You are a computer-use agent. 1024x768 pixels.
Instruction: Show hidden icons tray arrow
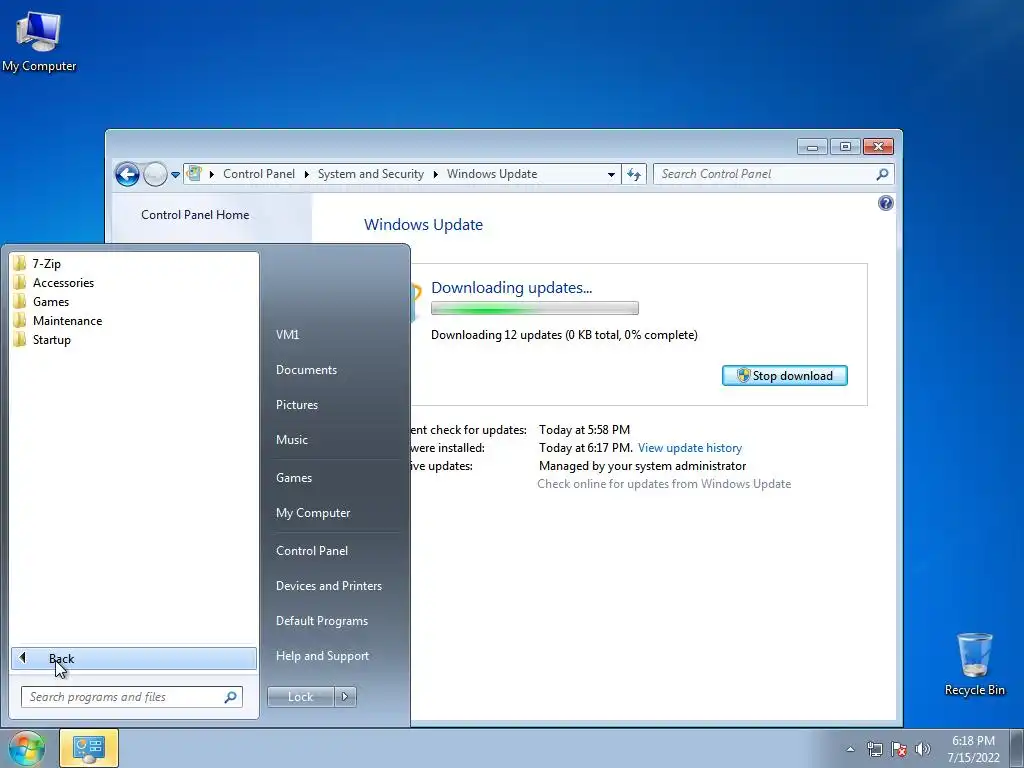tap(850, 749)
